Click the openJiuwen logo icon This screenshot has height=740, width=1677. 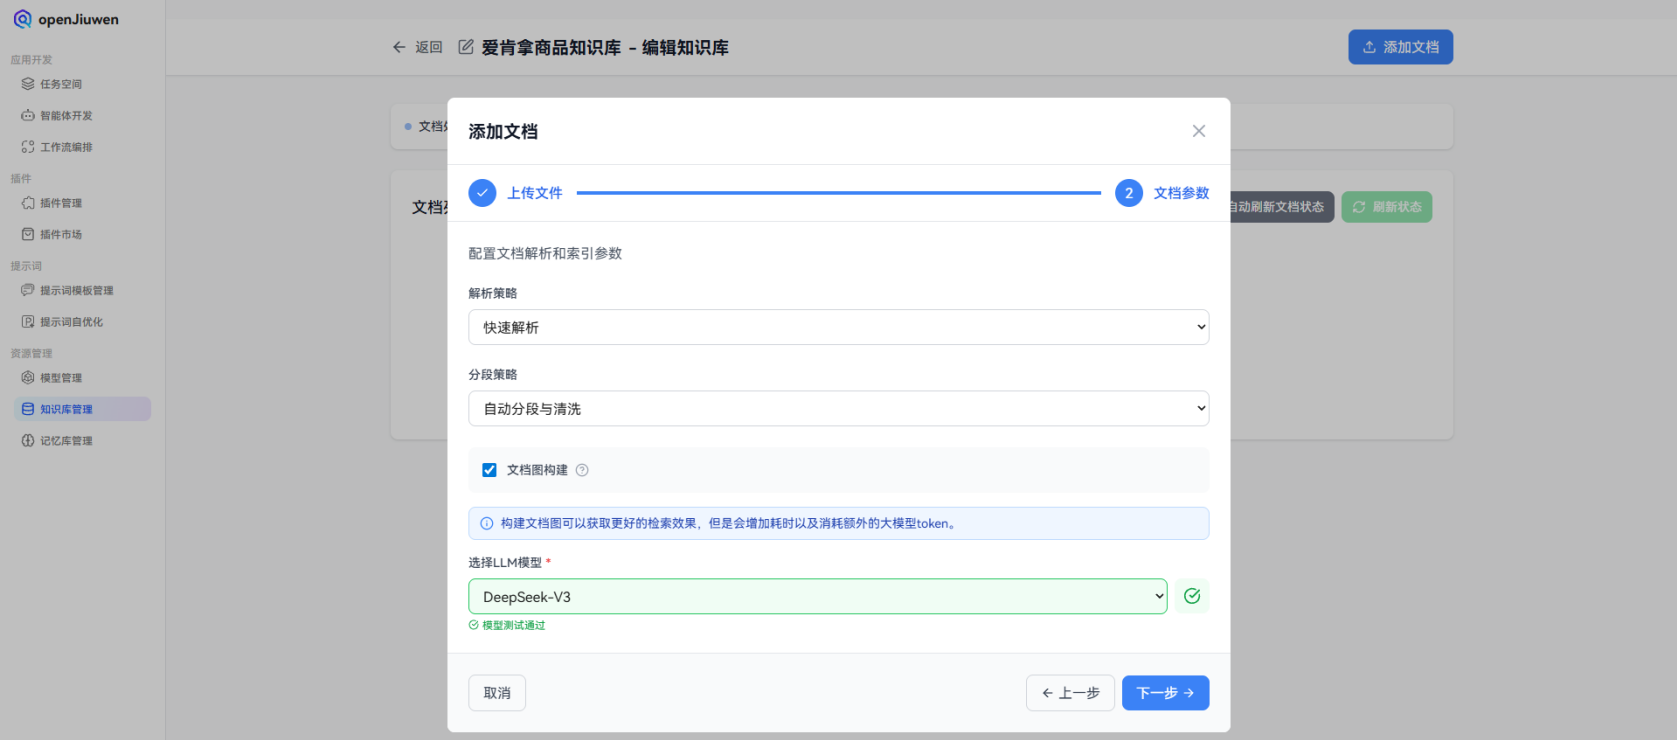(22, 19)
